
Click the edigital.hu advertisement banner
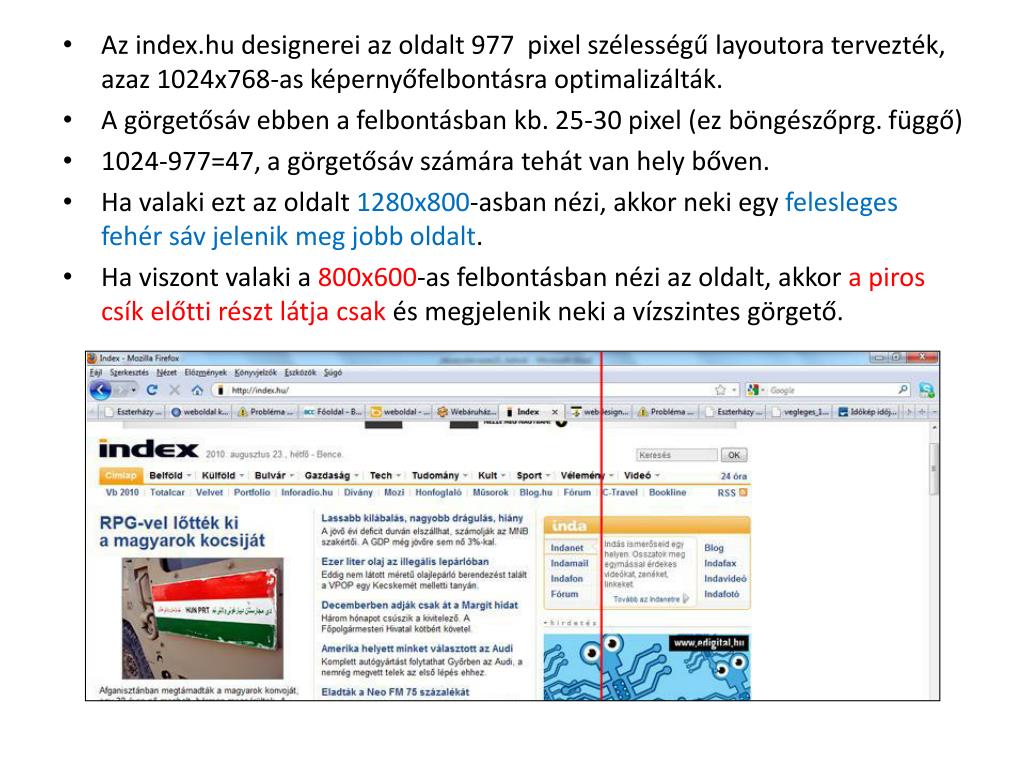click(647, 666)
